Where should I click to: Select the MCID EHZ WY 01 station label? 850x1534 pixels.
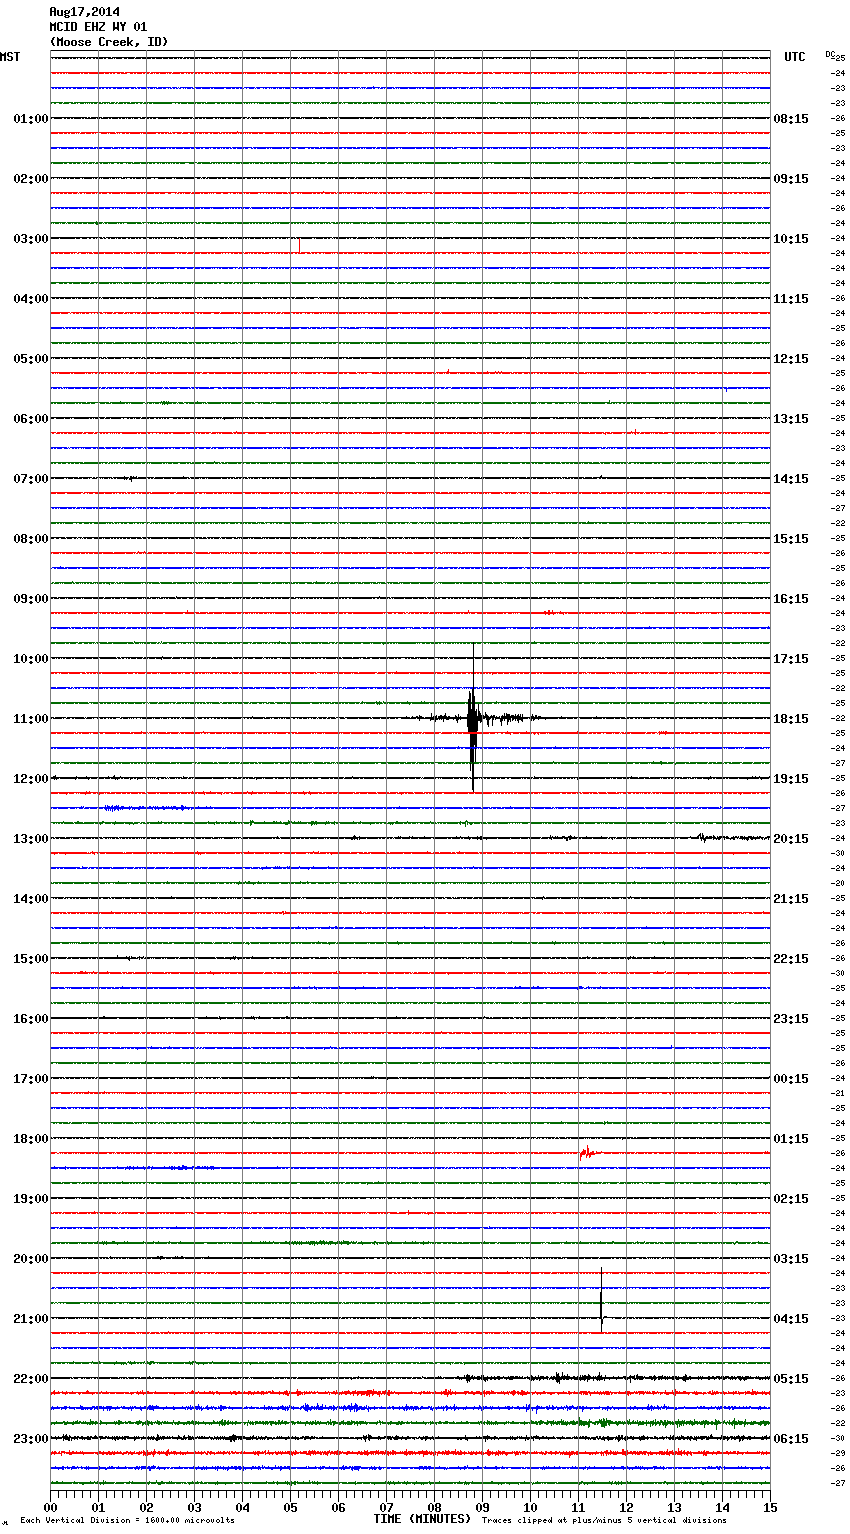tap(98, 27)
